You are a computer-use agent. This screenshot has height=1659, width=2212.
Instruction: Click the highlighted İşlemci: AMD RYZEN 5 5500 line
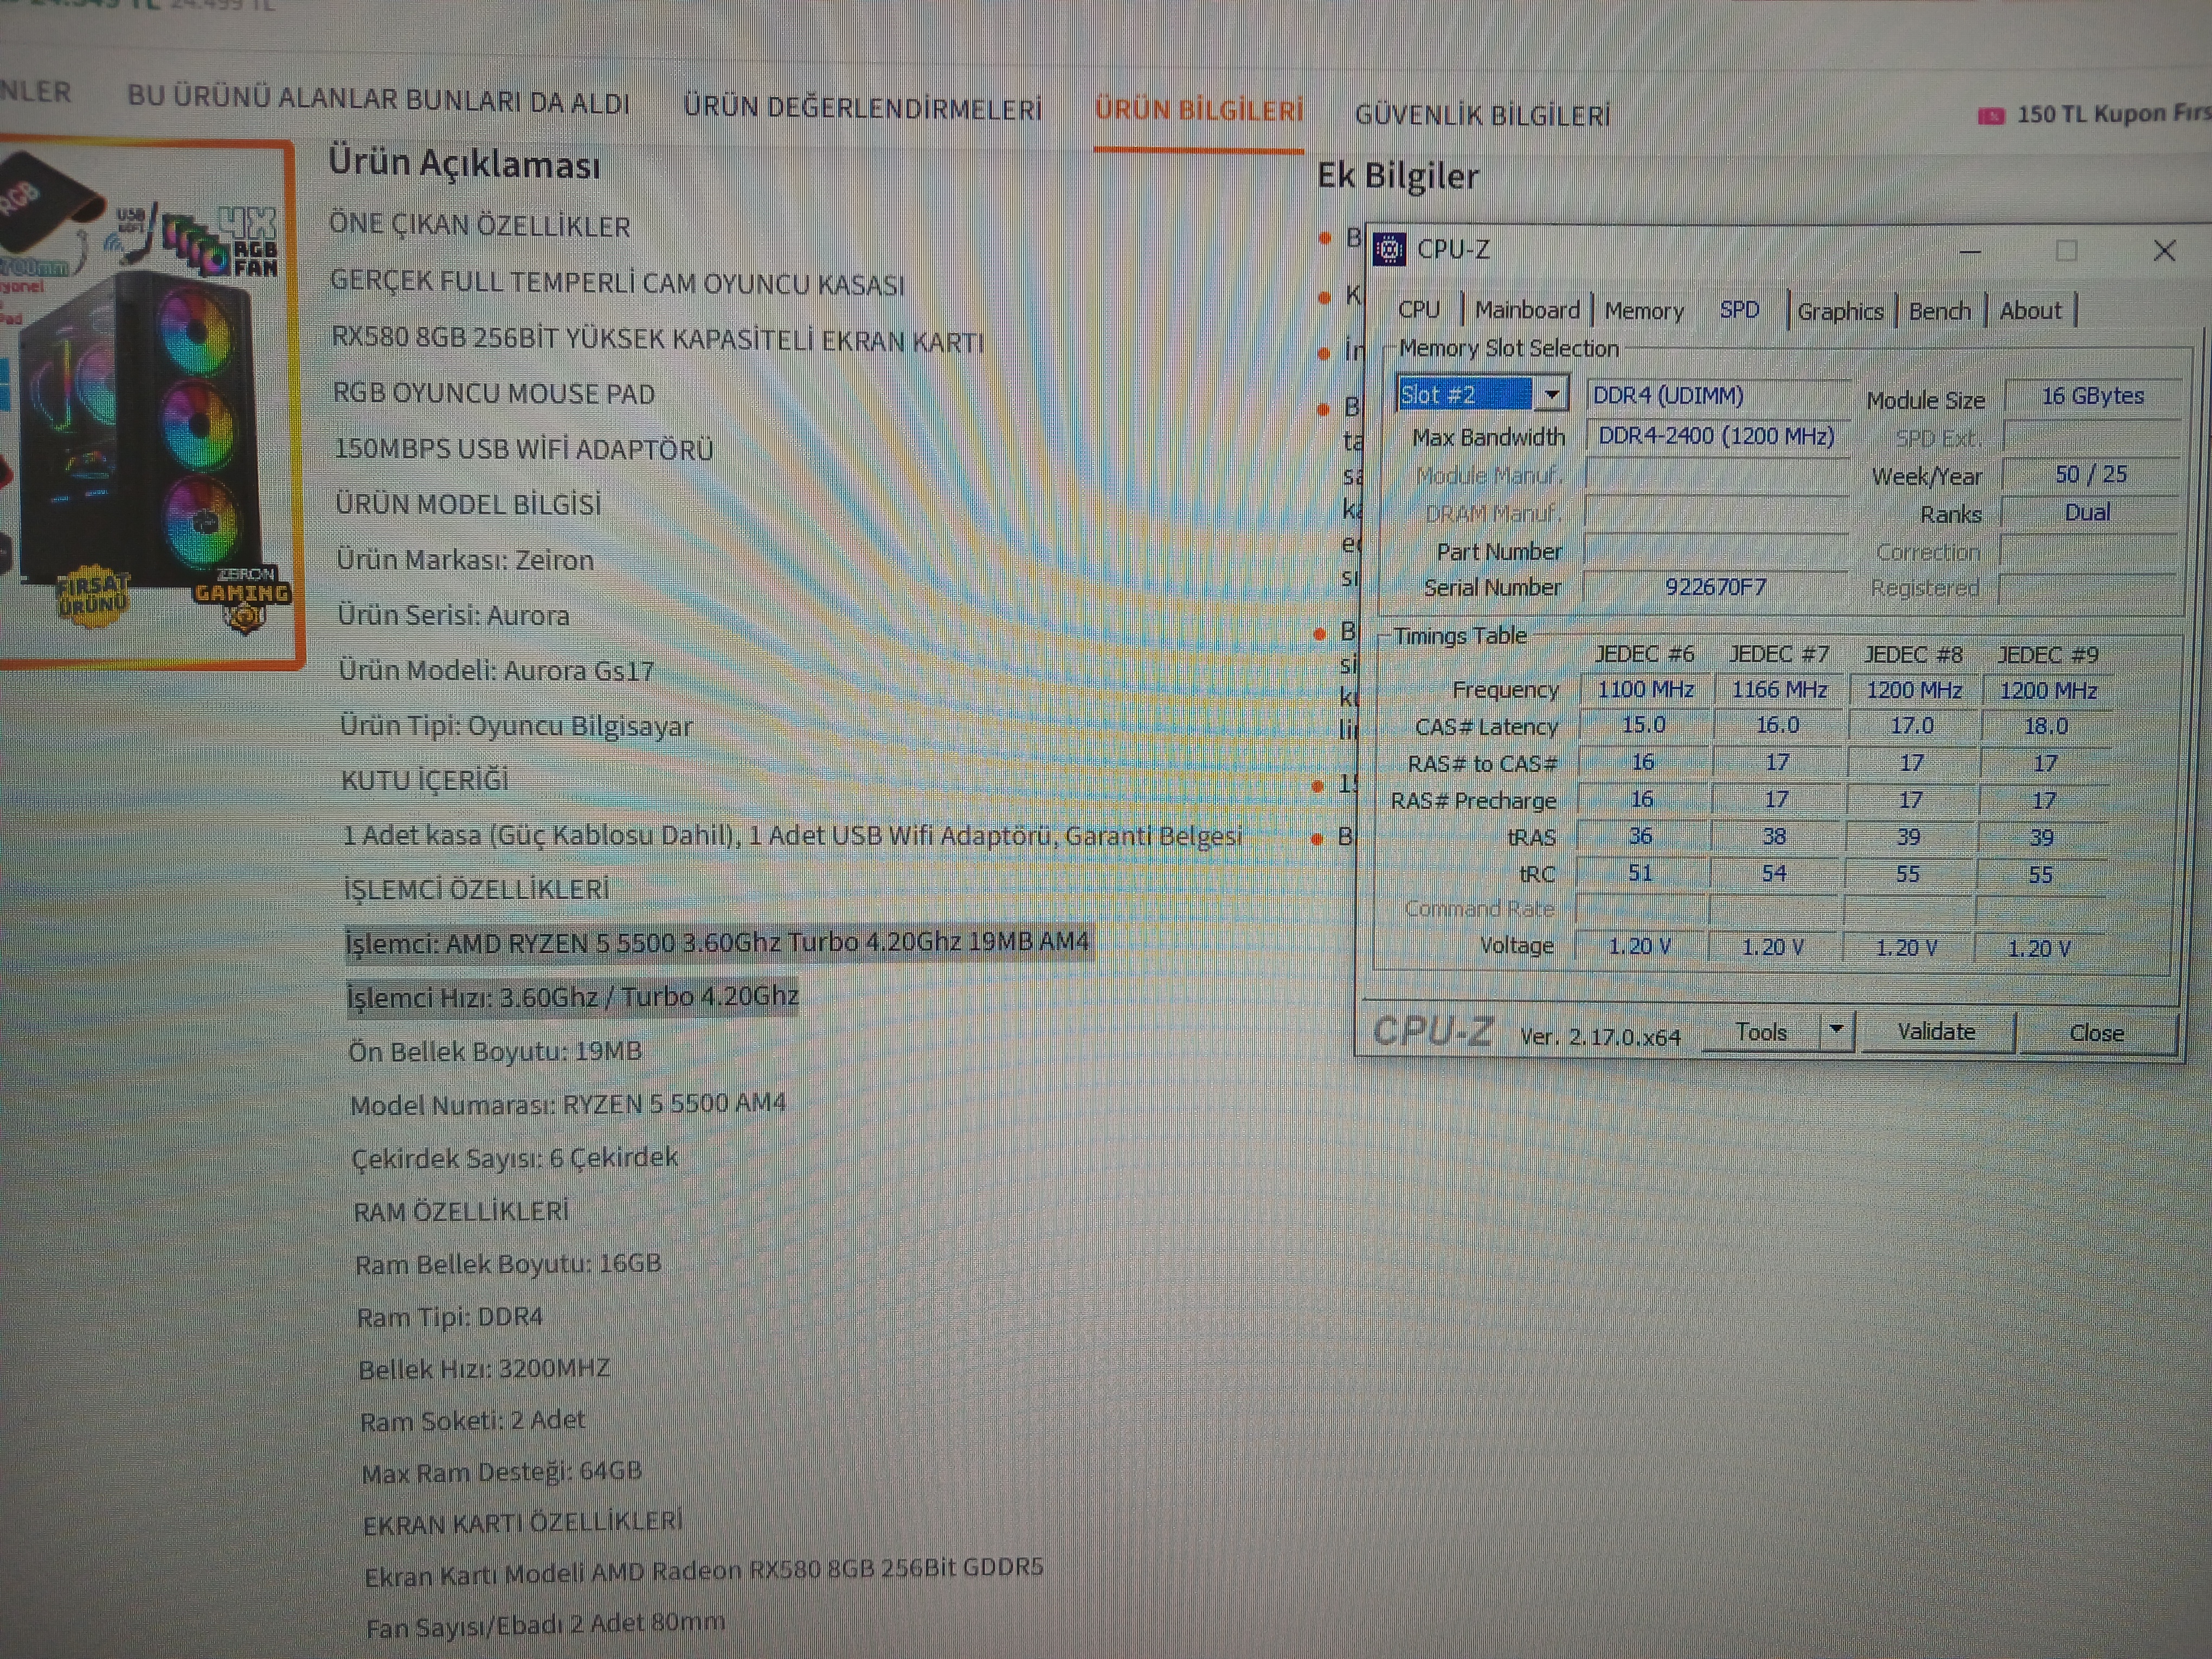[x=718, y=943]
